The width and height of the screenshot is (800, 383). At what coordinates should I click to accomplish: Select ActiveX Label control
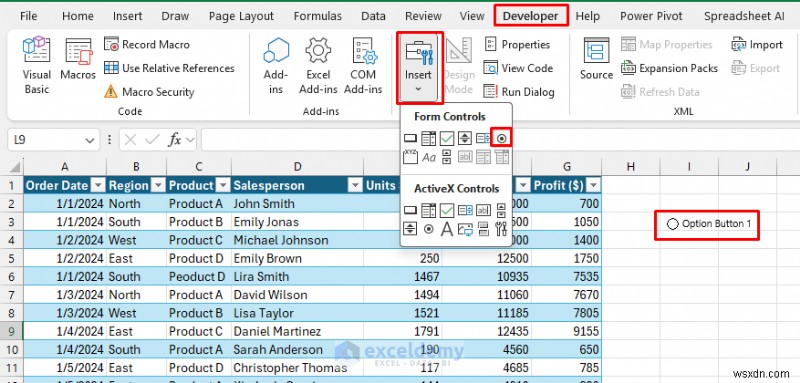[447, 229]
